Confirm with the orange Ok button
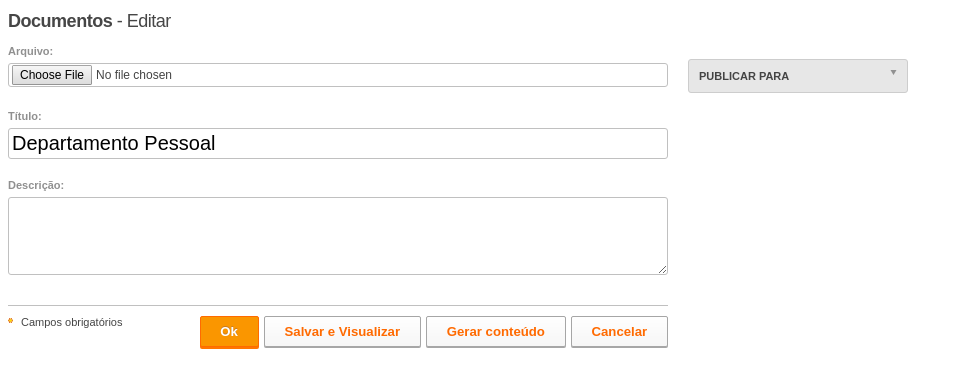The height and width of the screenshot is (372, 975). click(229, 332)
